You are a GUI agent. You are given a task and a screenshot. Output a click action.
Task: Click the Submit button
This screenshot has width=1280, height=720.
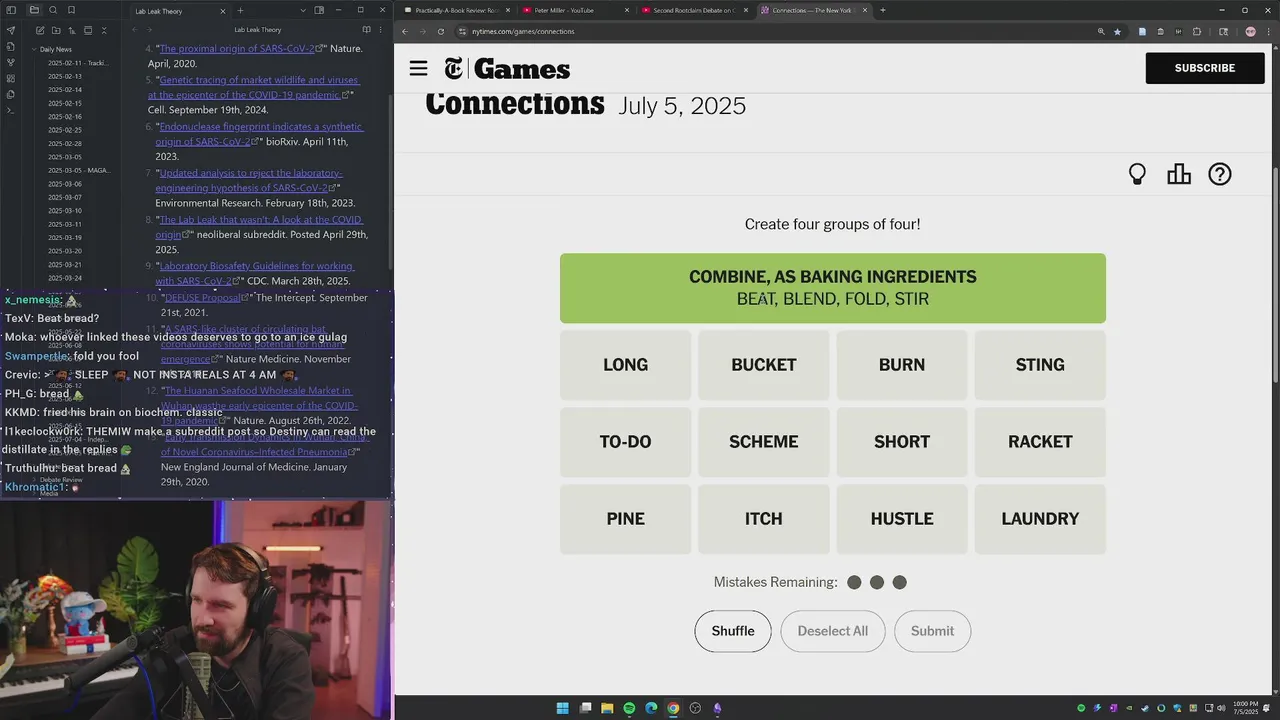pyautogui.click(x=932, y=631)
